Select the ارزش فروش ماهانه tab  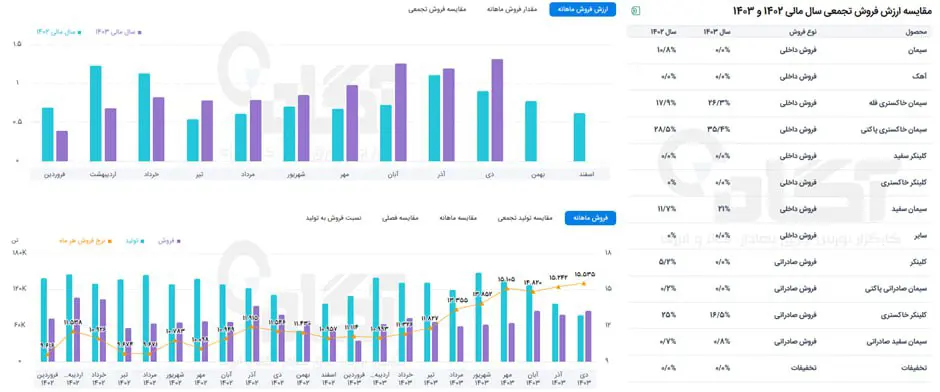582,10
